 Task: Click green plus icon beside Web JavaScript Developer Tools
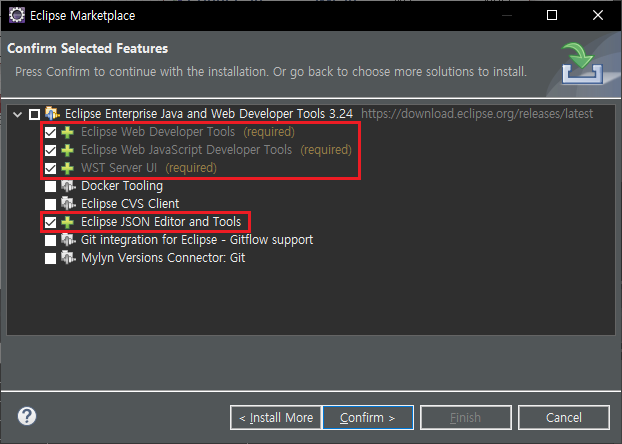coord(67,150)
